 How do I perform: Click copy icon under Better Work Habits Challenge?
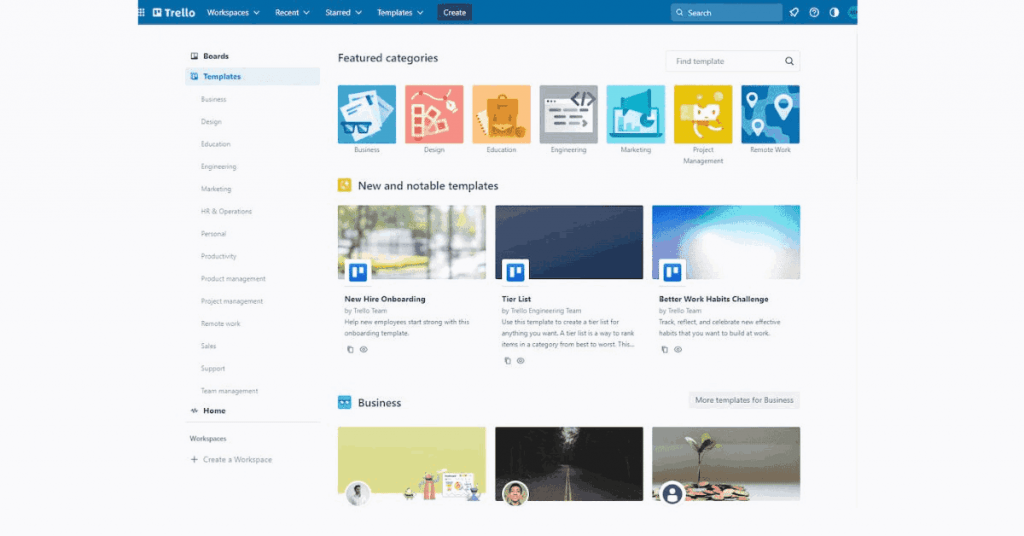(x=665, y=349)
